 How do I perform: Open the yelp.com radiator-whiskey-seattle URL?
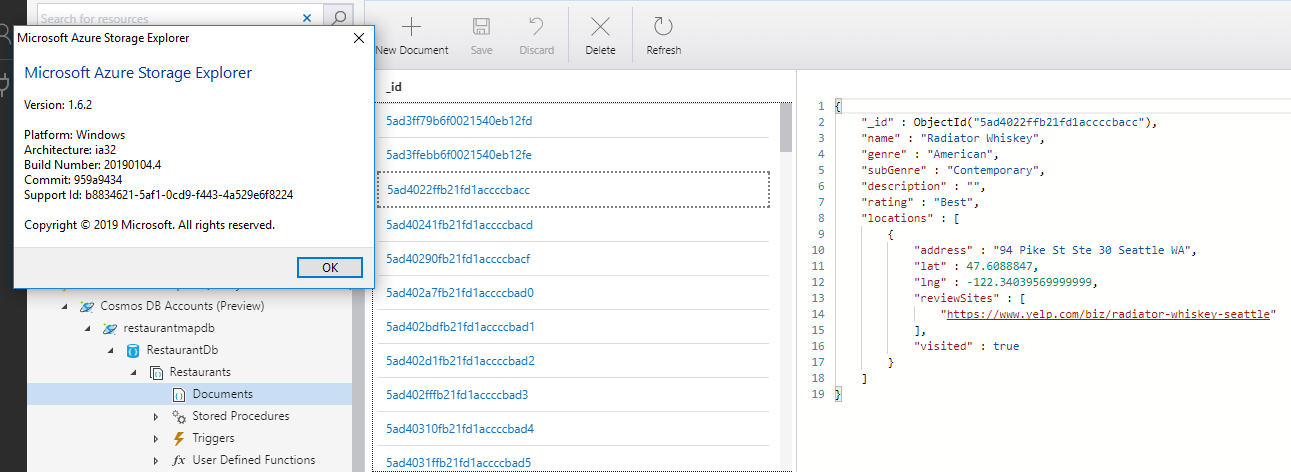pos(1108,314)
